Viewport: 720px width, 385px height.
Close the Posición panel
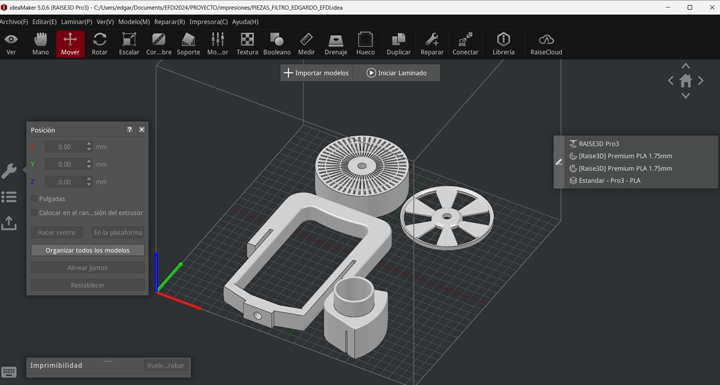click(142, 130)
